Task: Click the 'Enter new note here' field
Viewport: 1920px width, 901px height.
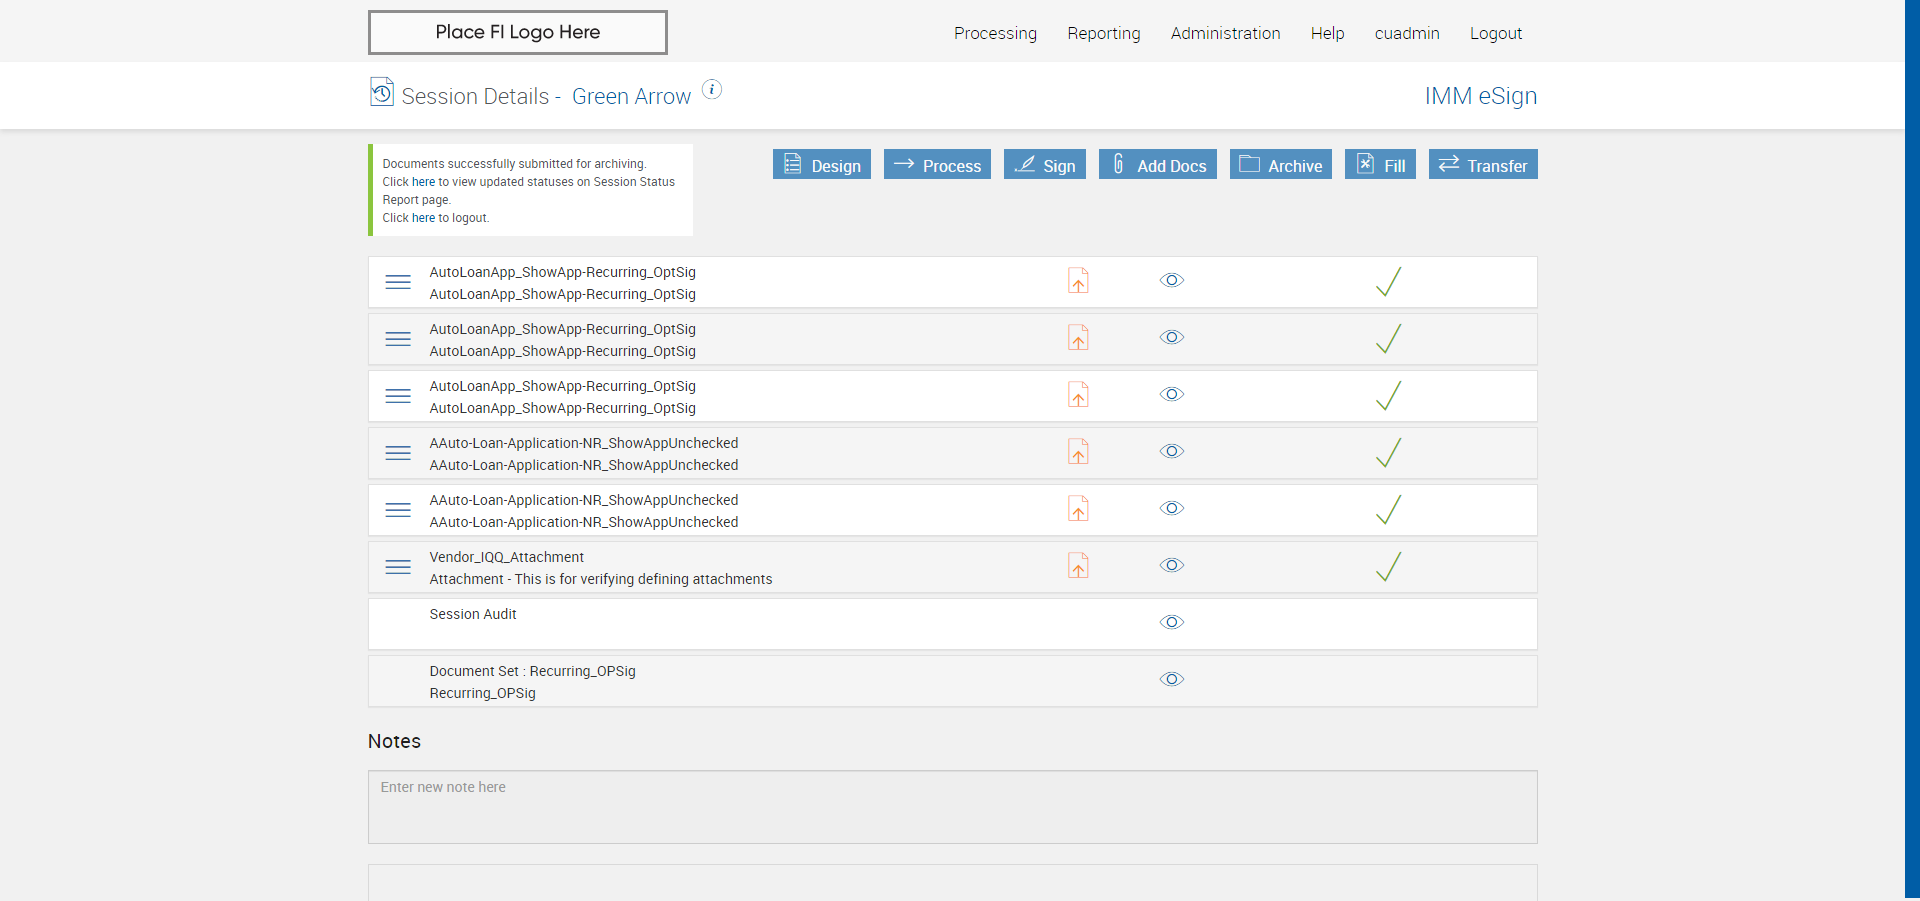Action: click(x=952, y=806)
